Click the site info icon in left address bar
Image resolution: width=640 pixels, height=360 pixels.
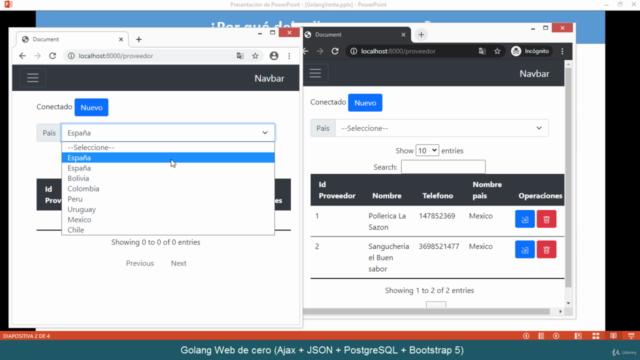click(x=71, y=56)
